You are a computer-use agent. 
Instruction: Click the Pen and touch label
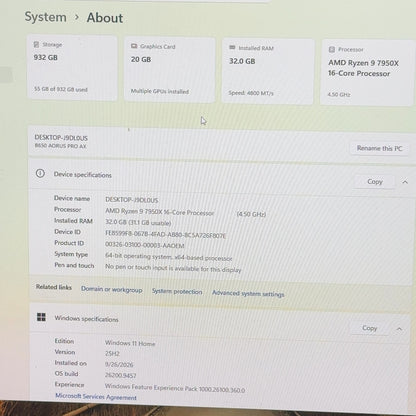click(74, 265)
